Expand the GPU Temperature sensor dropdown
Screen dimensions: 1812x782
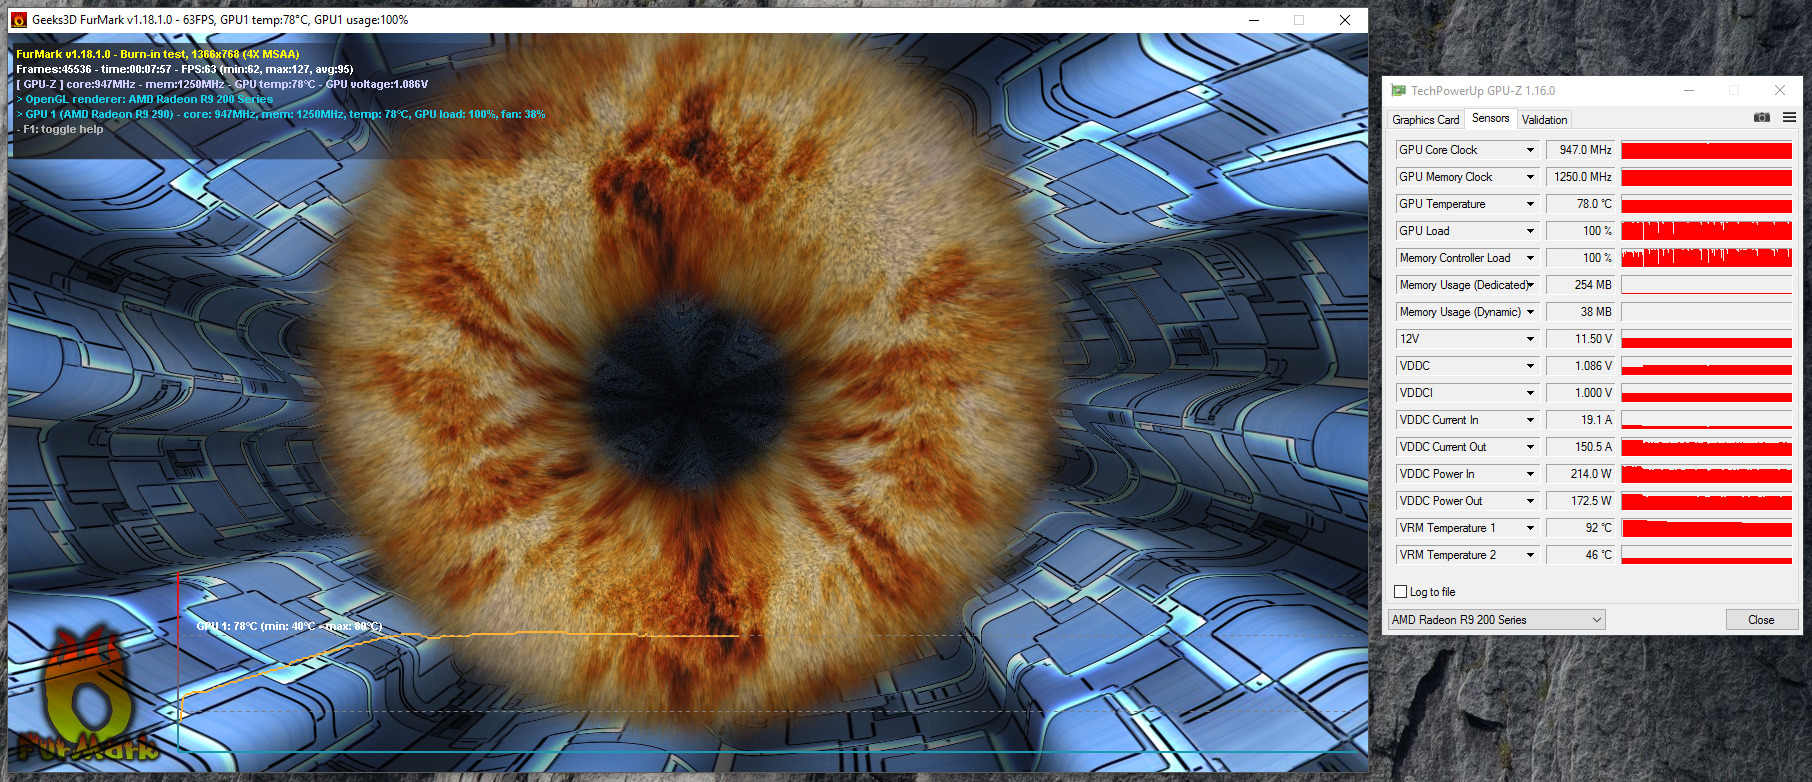(x=1530, y=204)
